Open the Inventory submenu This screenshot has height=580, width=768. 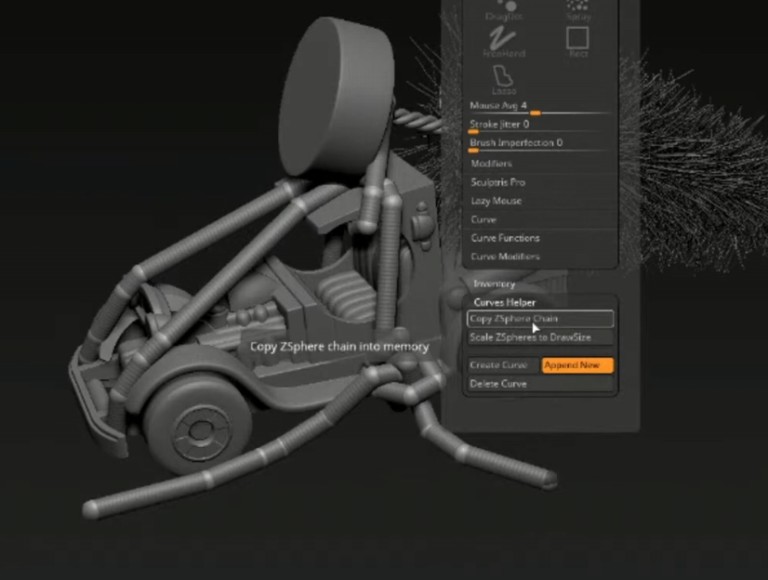(494, 284)
